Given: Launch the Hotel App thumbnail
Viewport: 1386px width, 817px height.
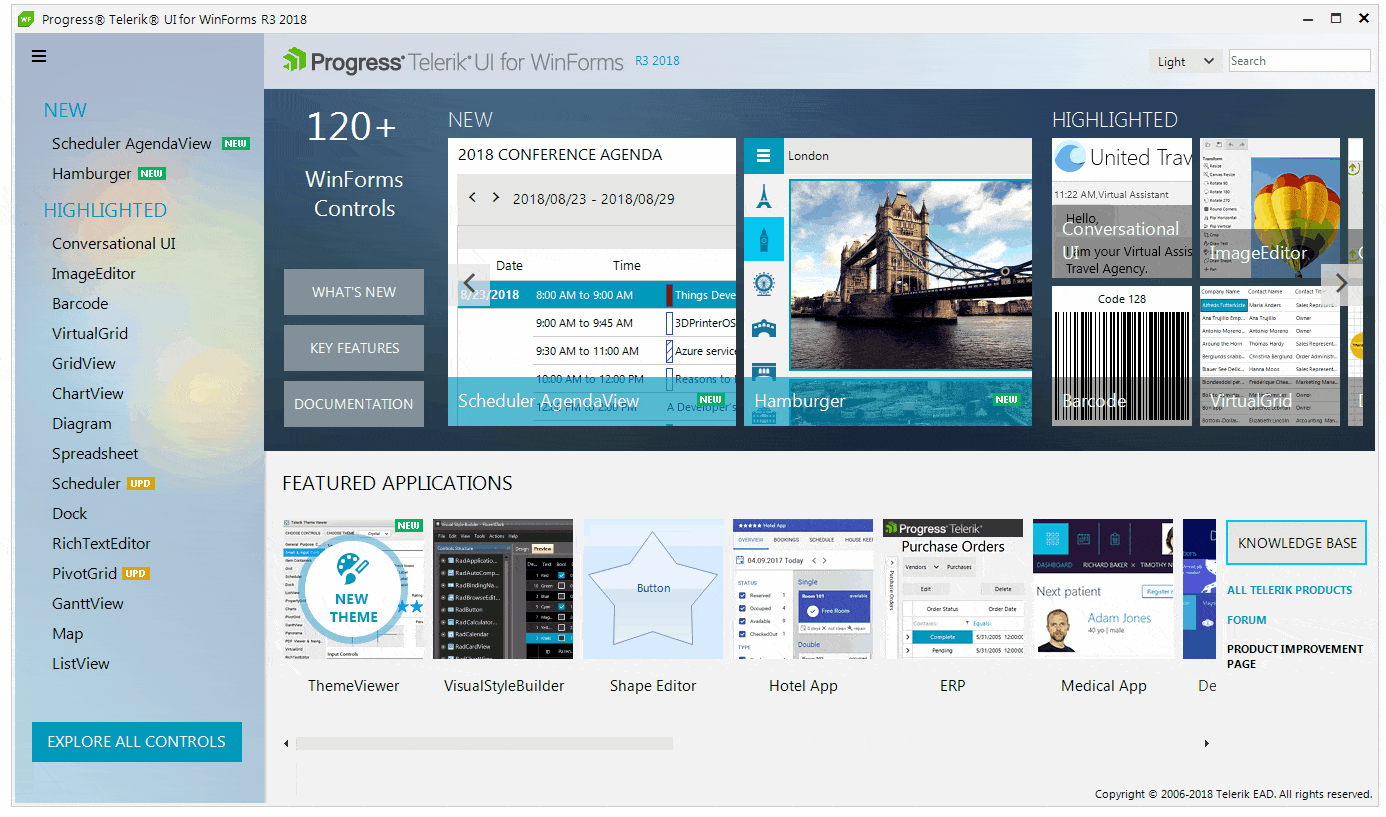Looking at the screenshot, I should [x=803, y=589].
